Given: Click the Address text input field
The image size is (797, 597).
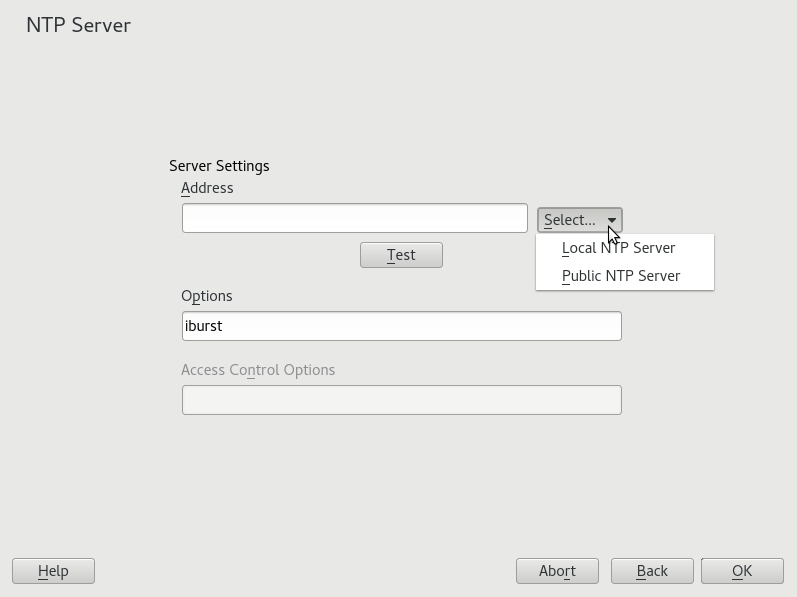Looking at the screenshot, I should click(x=354, y=218).
